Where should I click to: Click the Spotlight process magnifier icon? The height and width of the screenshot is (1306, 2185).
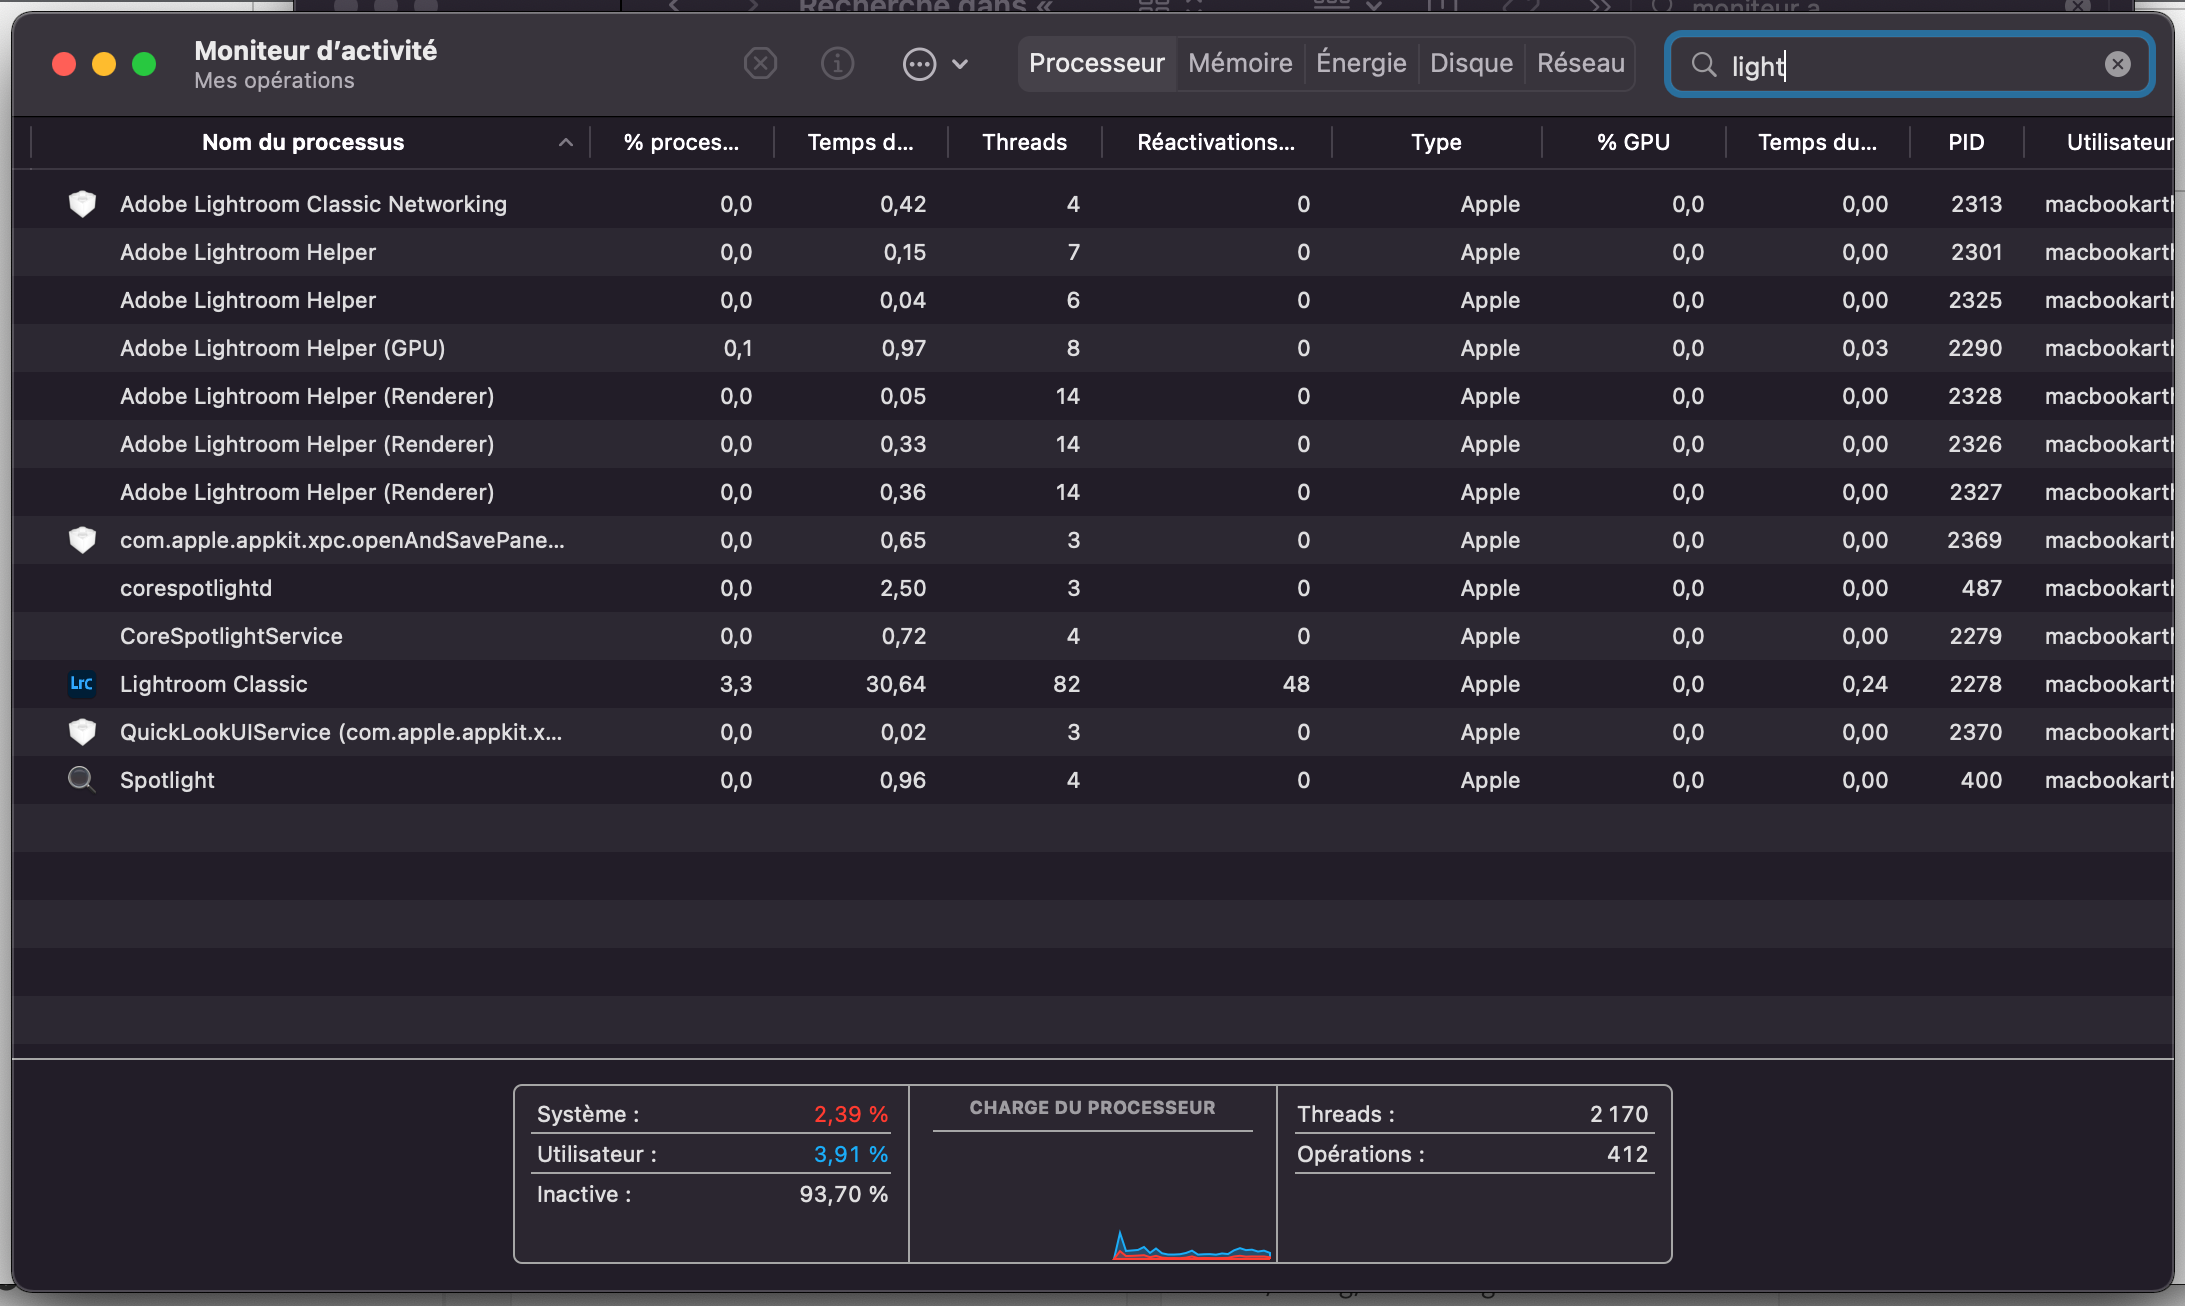[x=82, y=779]
